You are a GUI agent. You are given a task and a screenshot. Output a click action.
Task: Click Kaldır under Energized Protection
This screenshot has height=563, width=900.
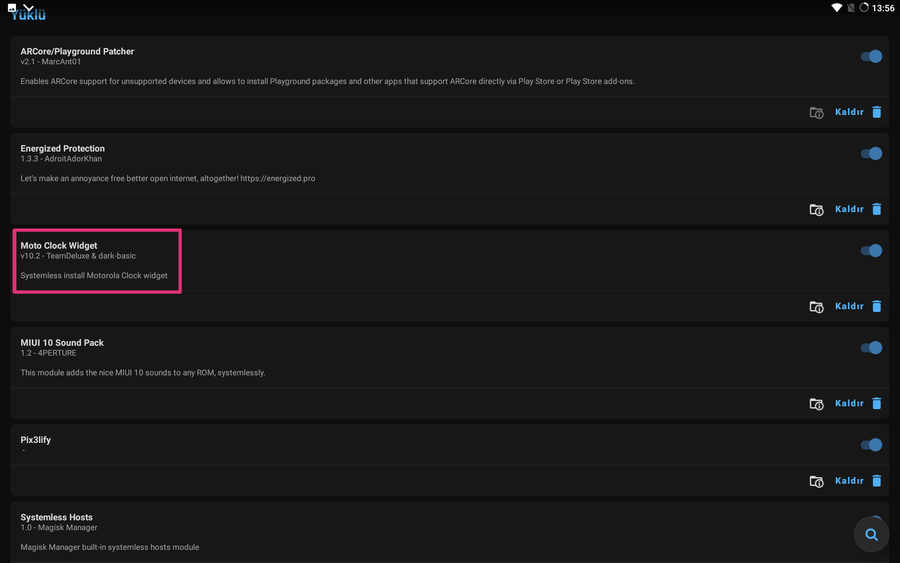tap(849, 209)
